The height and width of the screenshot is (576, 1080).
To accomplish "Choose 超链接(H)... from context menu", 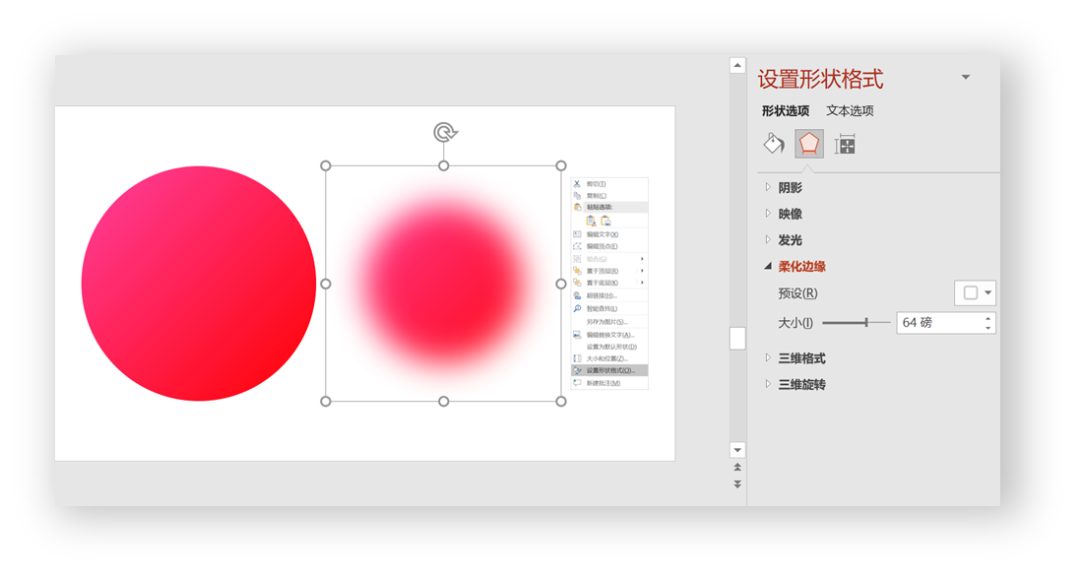I will [610, 296].
